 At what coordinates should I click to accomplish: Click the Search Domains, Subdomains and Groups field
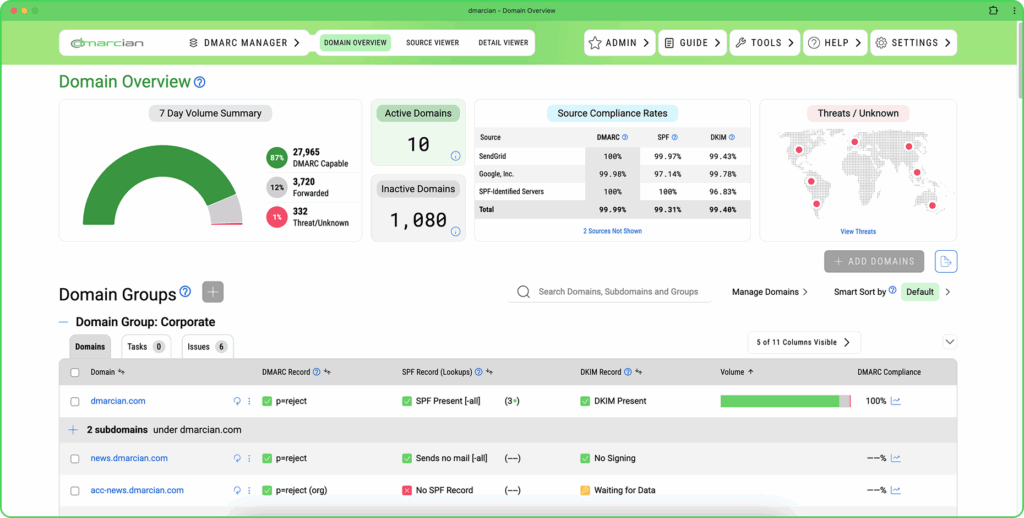[617, 292]
